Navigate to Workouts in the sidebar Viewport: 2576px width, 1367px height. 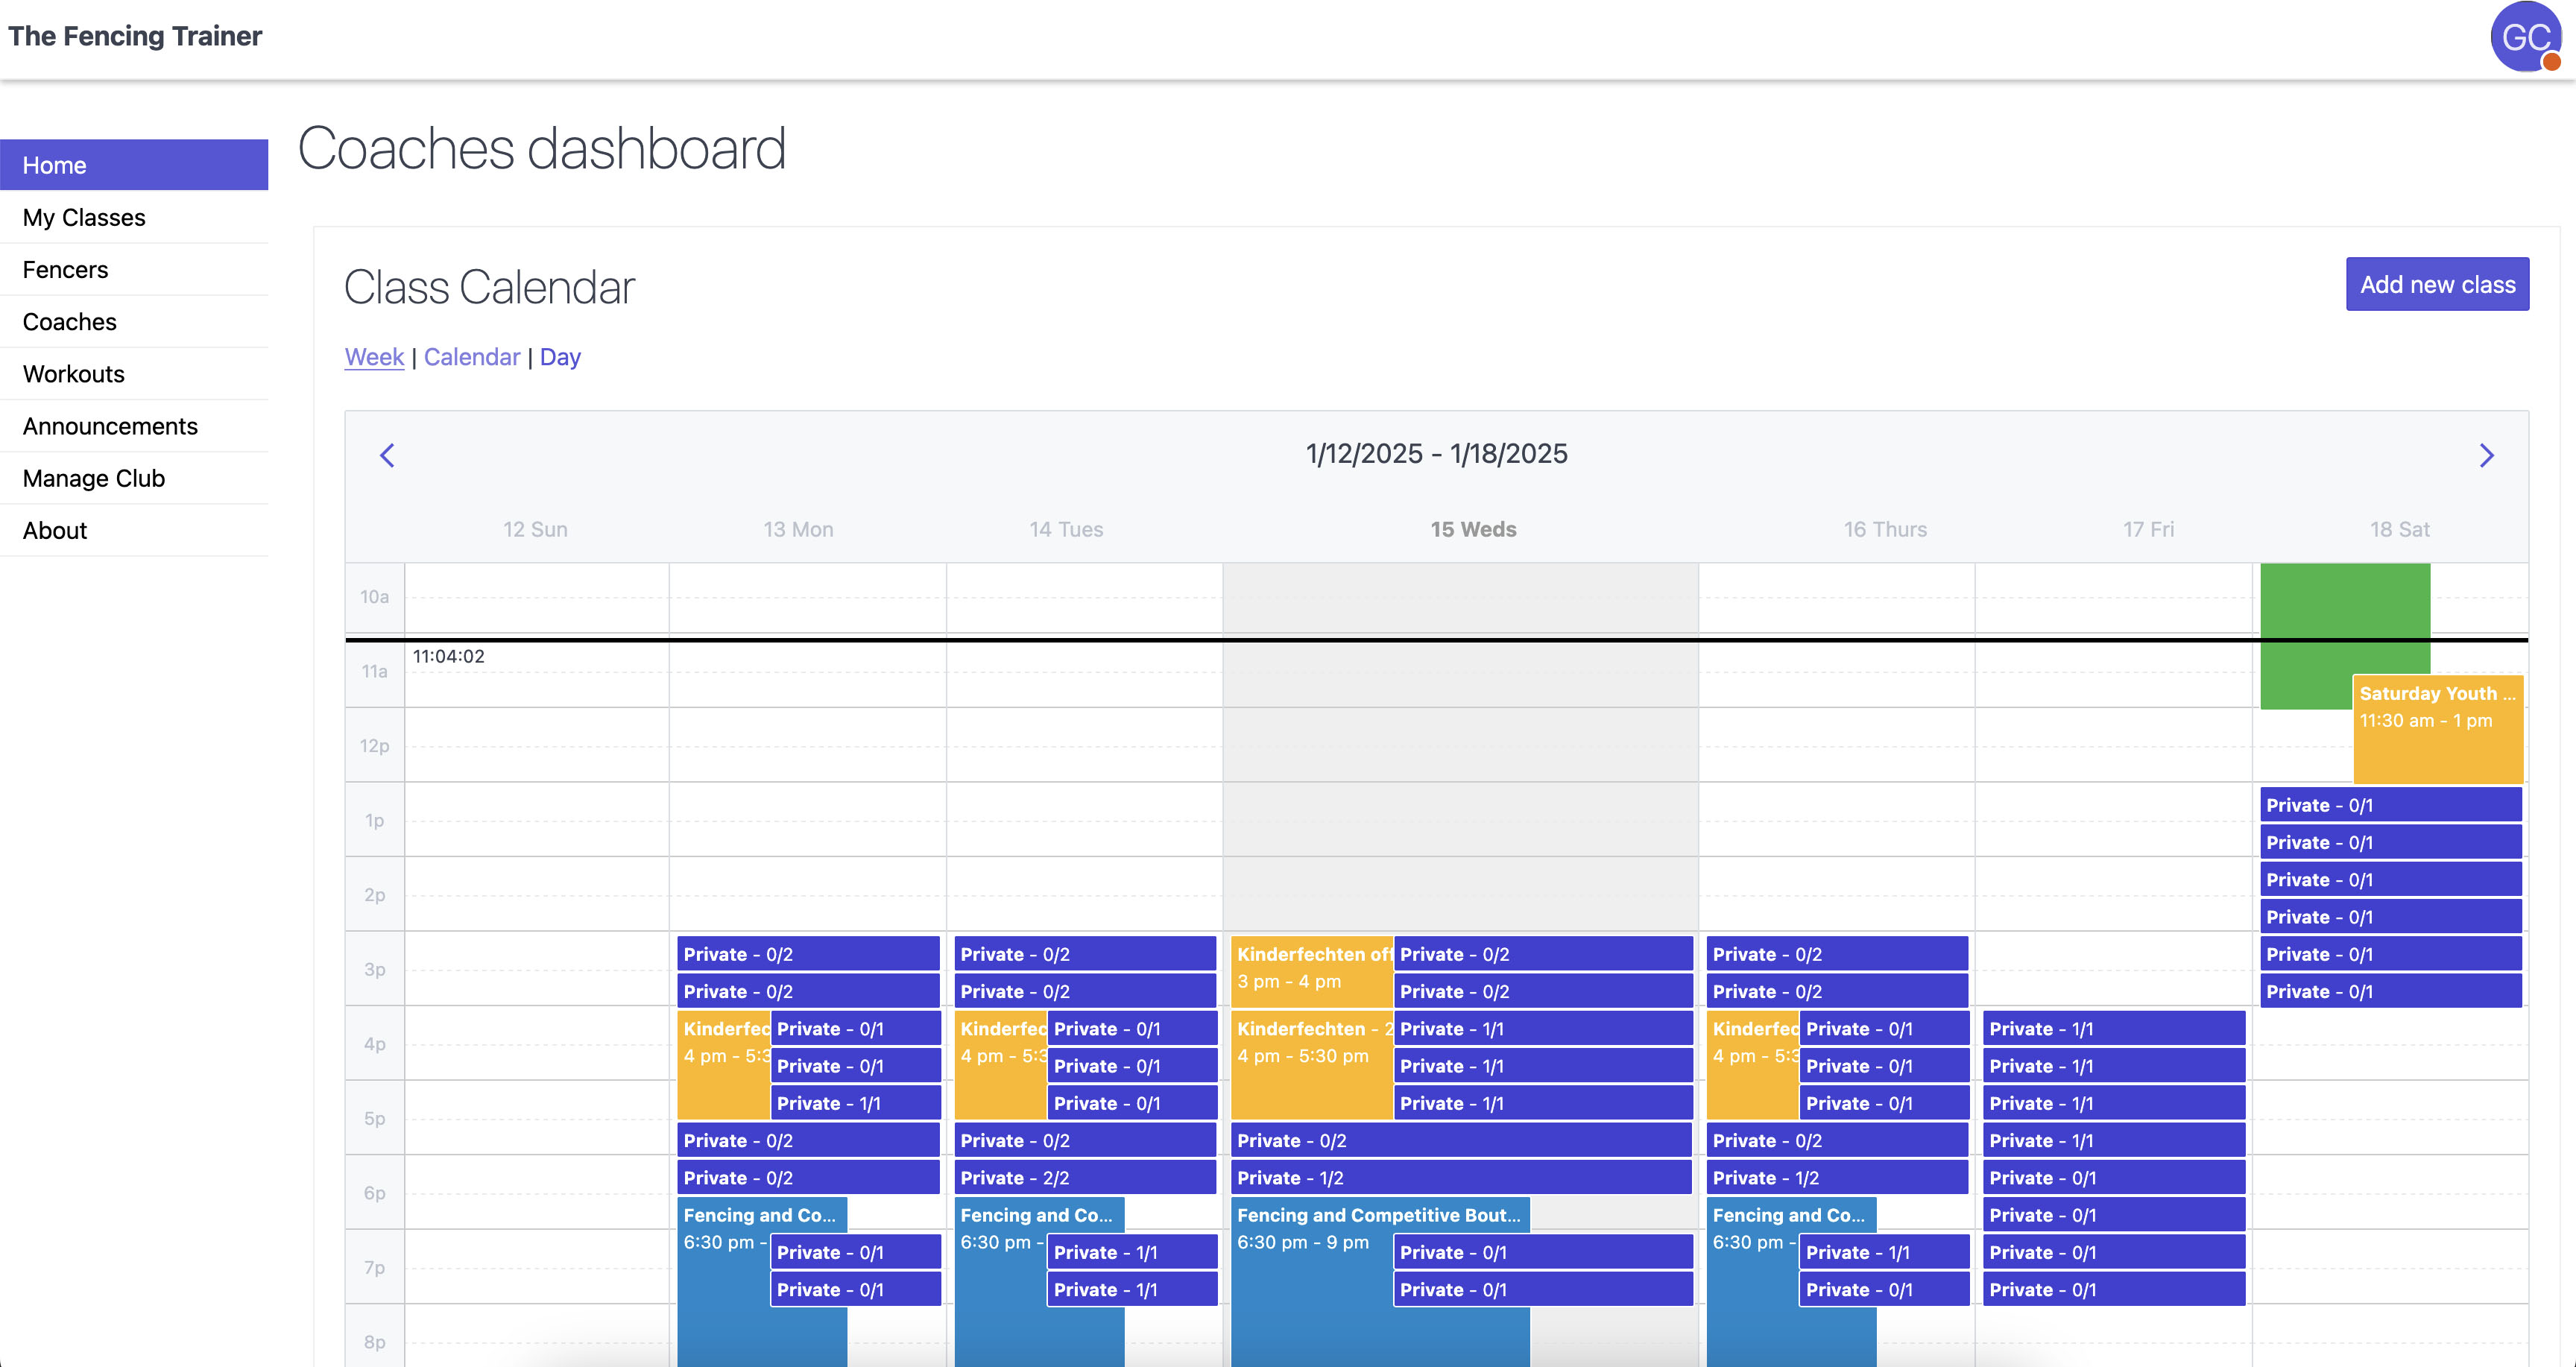click(x=73, y=374)
